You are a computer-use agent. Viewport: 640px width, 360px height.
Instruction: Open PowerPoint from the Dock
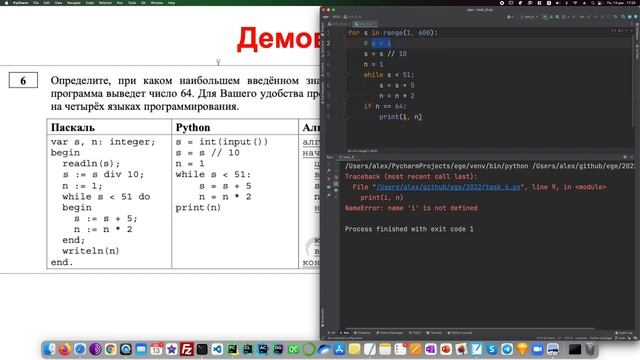446,349
